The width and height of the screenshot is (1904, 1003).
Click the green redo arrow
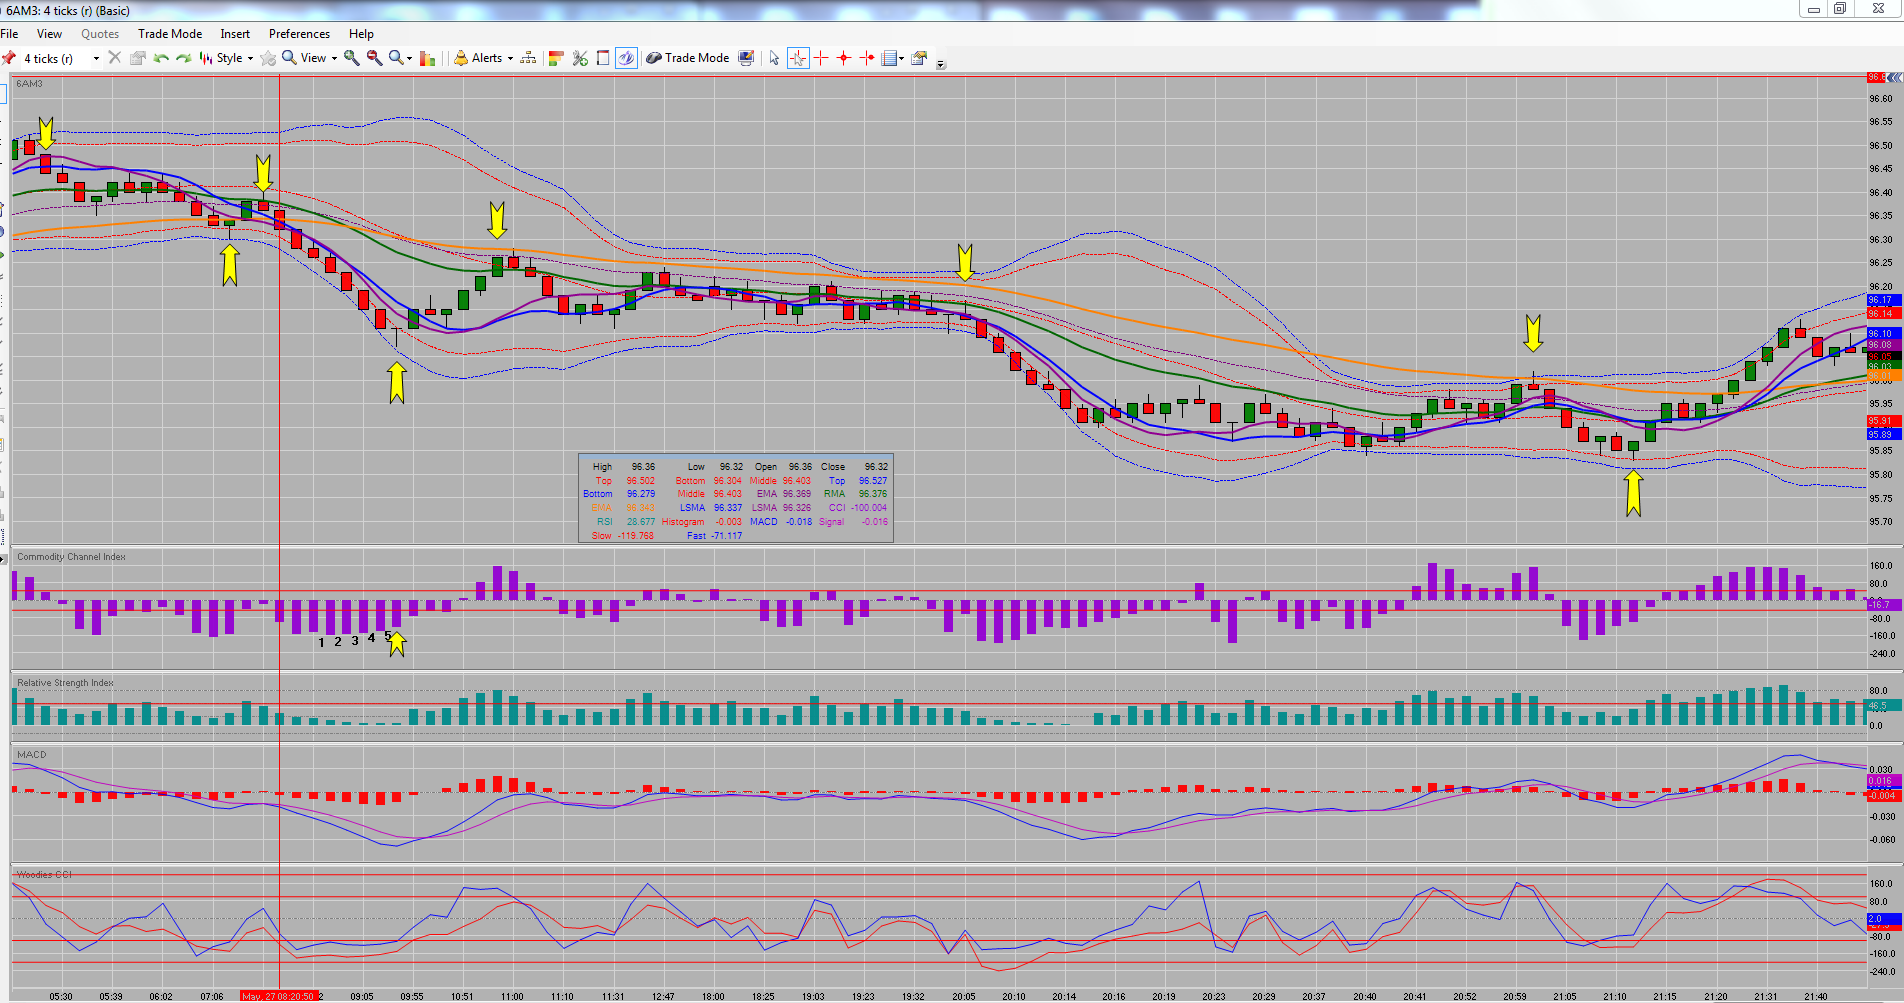coord(184,58)
